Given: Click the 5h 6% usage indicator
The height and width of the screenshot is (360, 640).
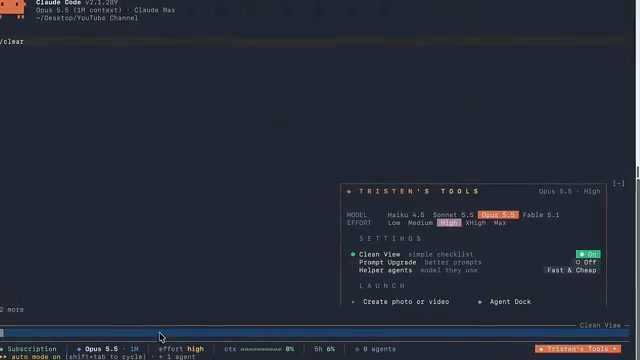Looking at the screenshot, I should pyautogui.click(x=324, y=349).
